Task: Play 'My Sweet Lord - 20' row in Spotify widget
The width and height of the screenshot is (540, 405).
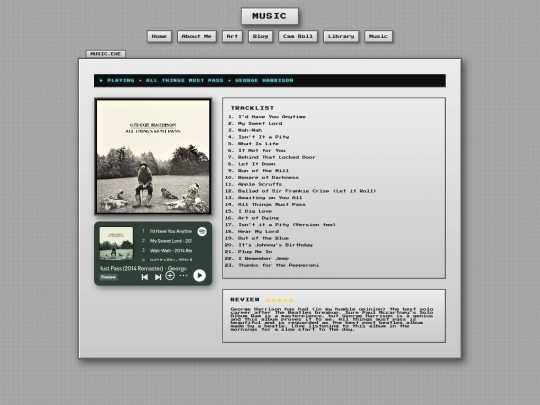Action: click(167, 241)
